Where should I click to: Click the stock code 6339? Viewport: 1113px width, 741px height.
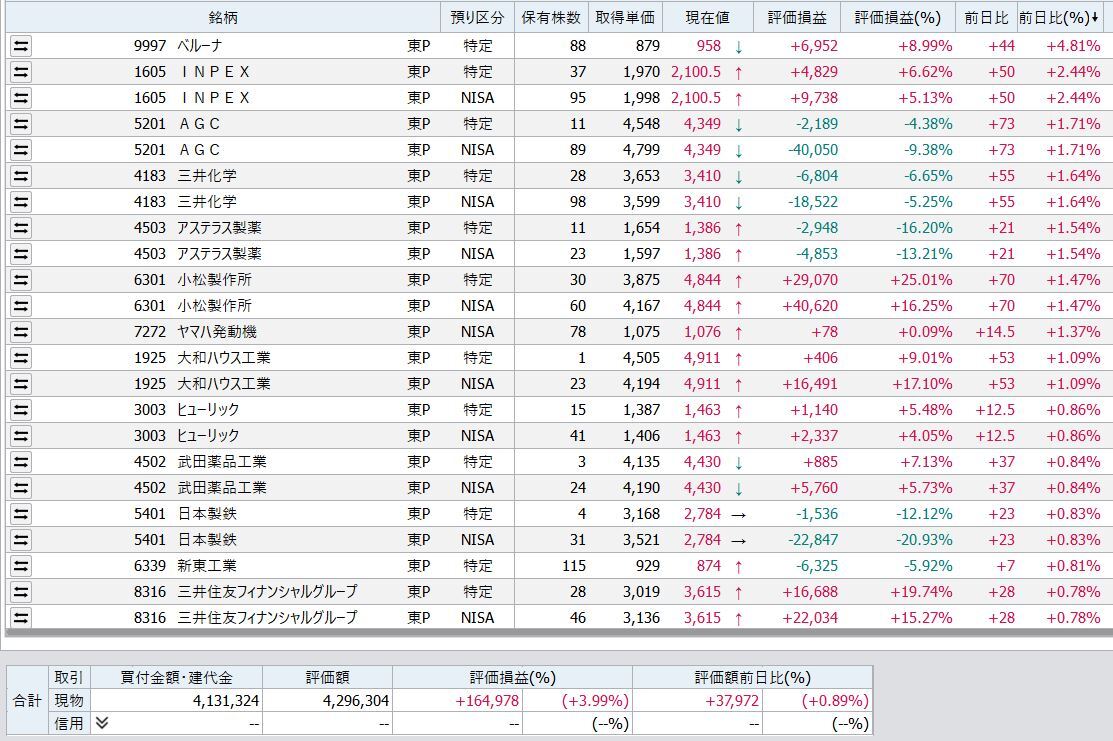tap(150, 566)
